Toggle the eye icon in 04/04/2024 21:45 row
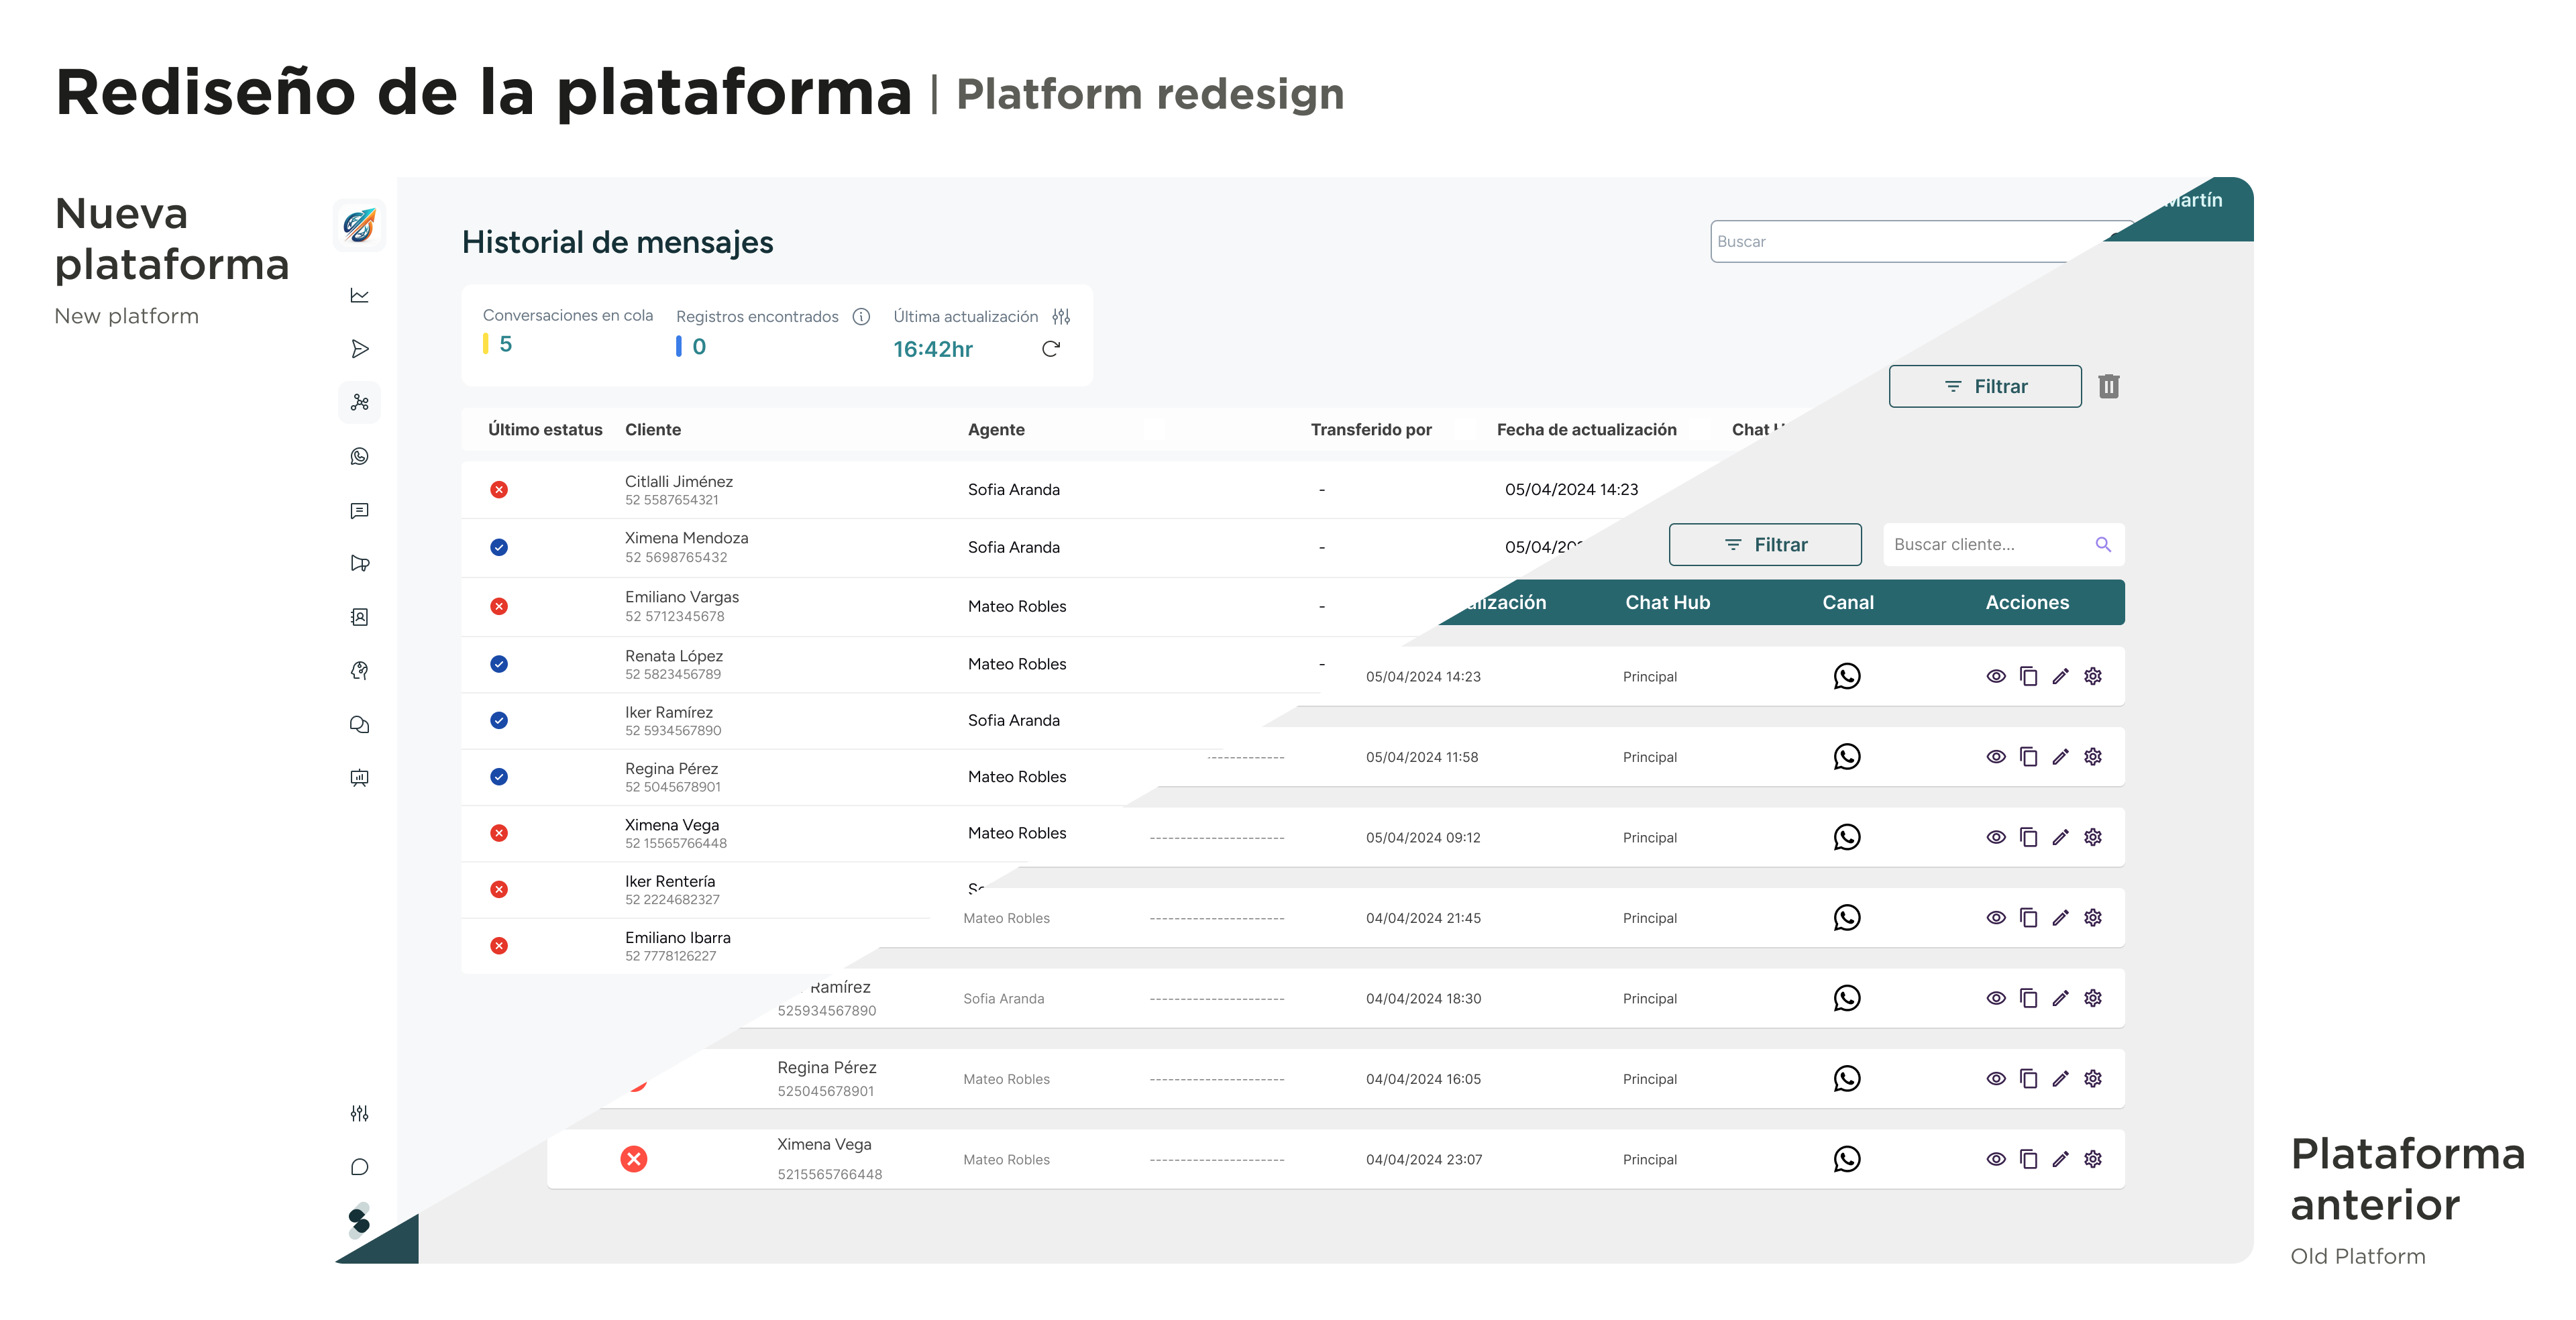The height and width of the screenshot is (1320, 2576). click(1996, 918)
